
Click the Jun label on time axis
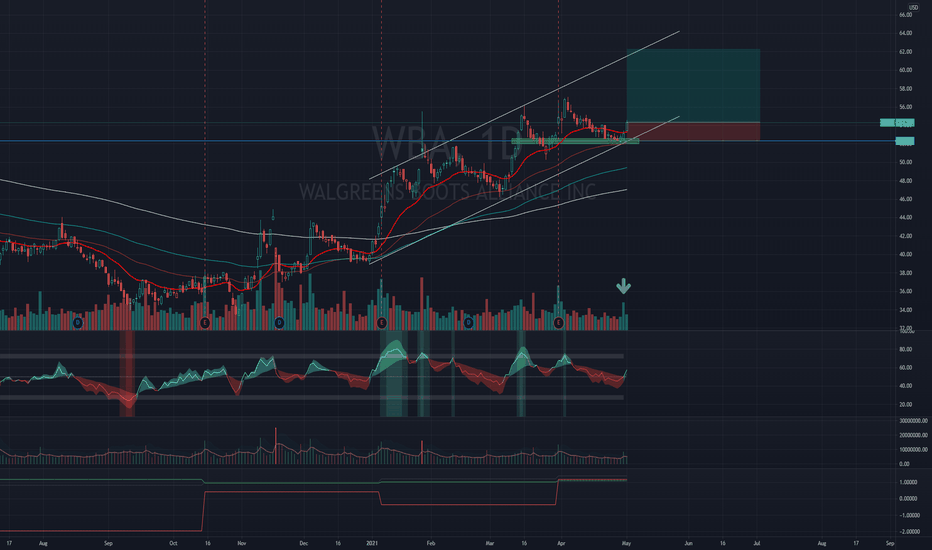pos(688,543)
